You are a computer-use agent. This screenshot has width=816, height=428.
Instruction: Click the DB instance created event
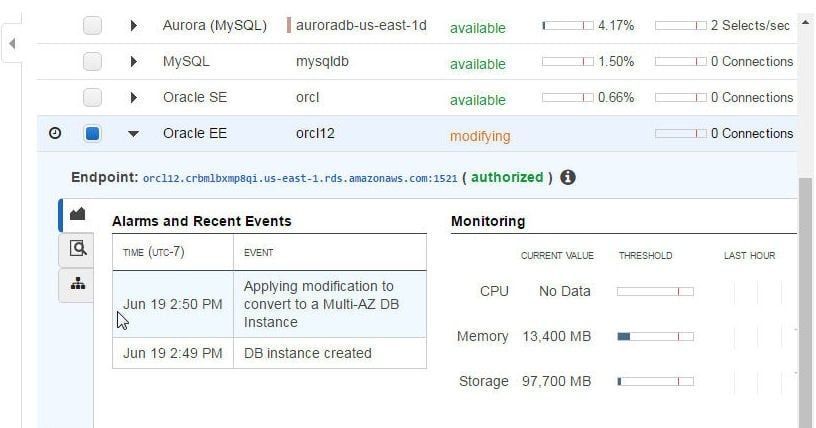(x=308, y=353)
